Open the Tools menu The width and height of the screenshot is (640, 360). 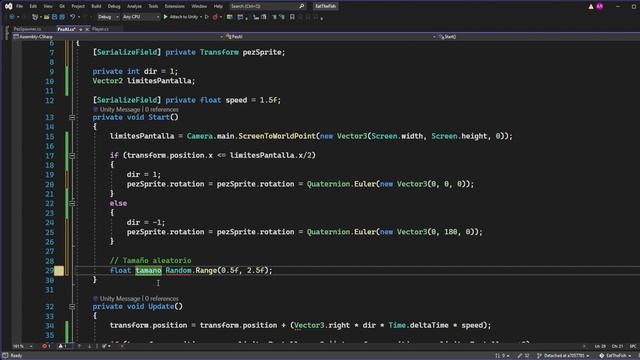(153, 6)
